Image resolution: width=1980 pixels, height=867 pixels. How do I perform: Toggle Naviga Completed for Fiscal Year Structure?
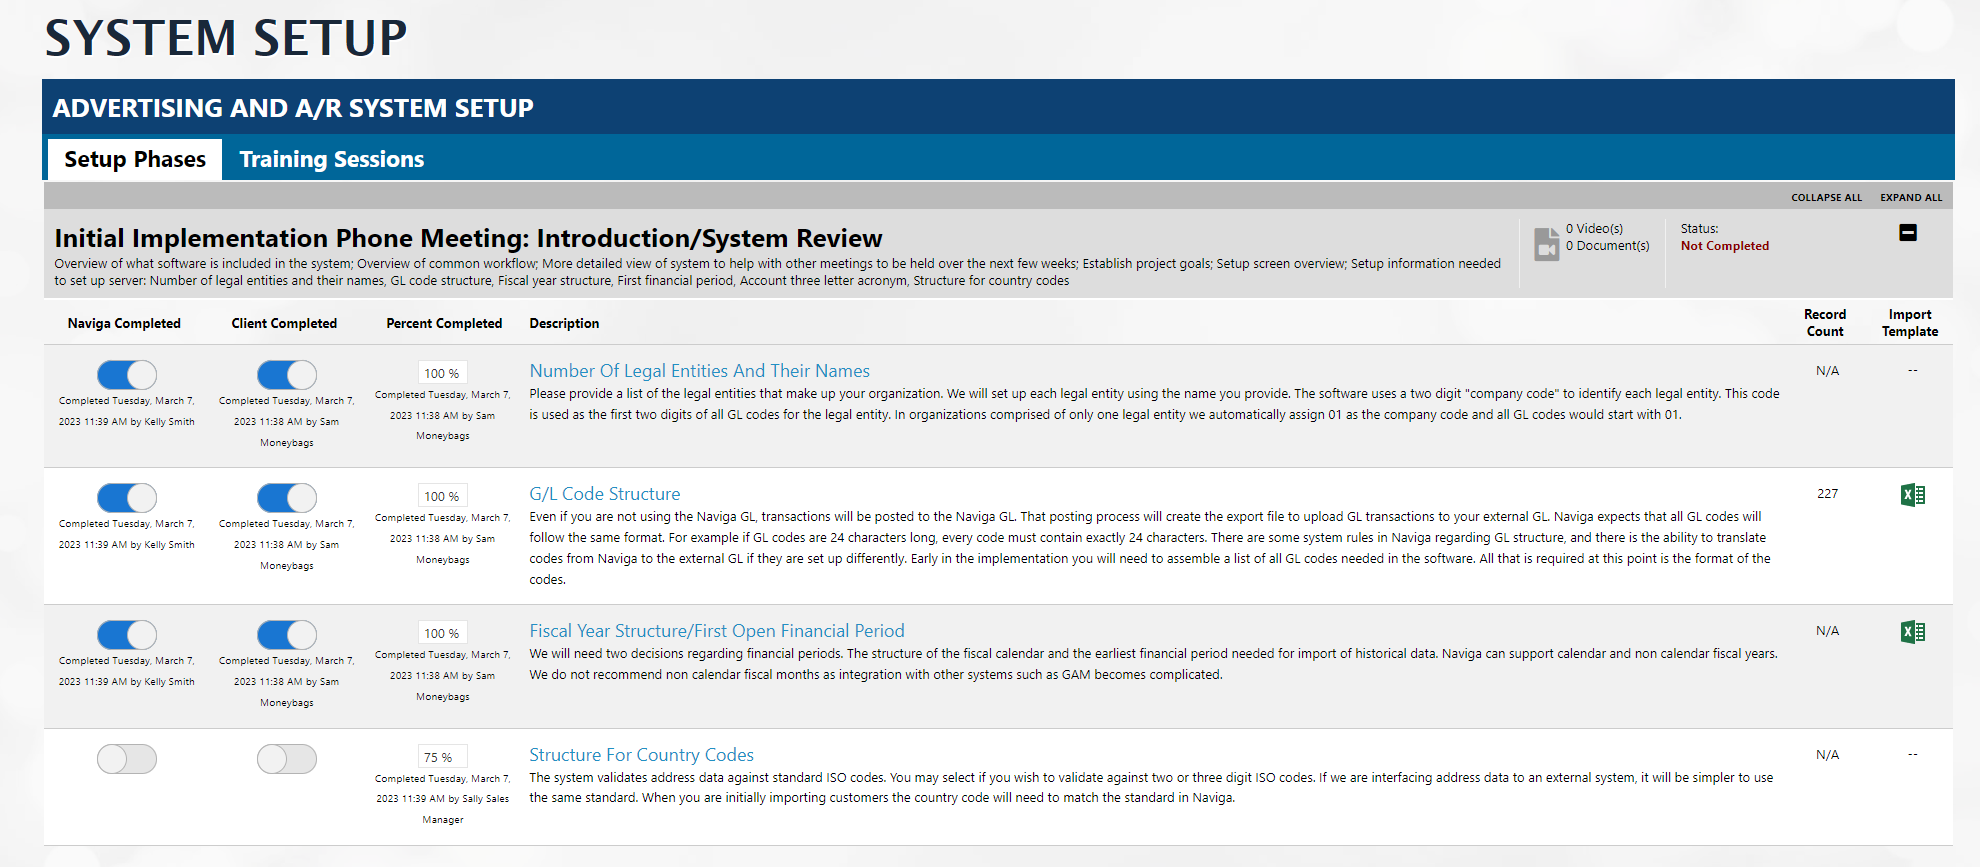[x=127, y=635]
